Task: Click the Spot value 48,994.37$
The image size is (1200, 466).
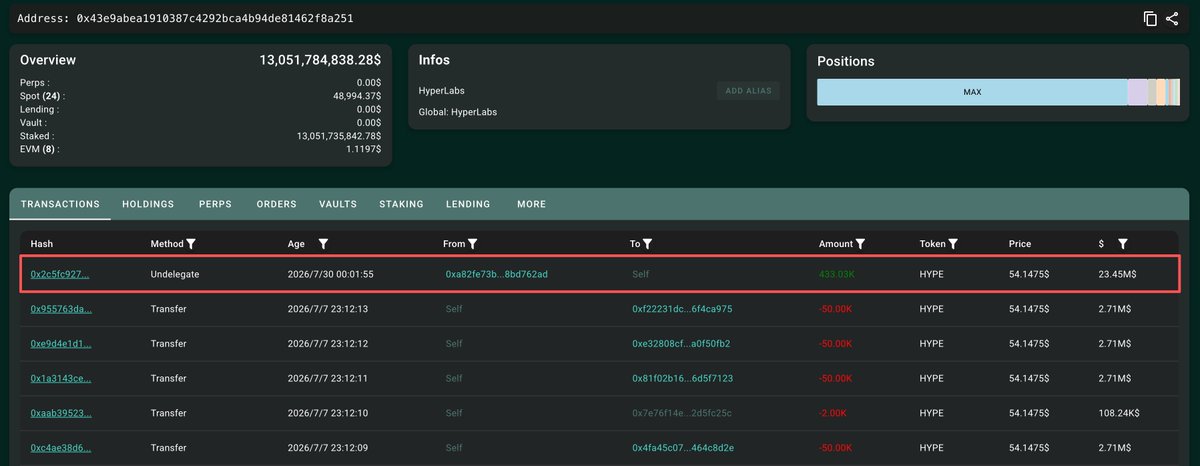Action: click(357, 96)
